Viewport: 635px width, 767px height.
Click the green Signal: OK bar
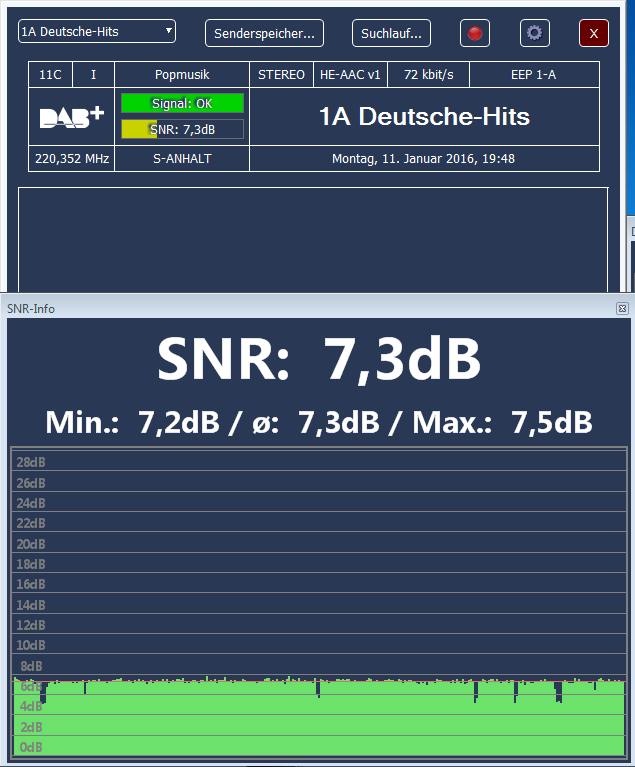coord(182,103)
